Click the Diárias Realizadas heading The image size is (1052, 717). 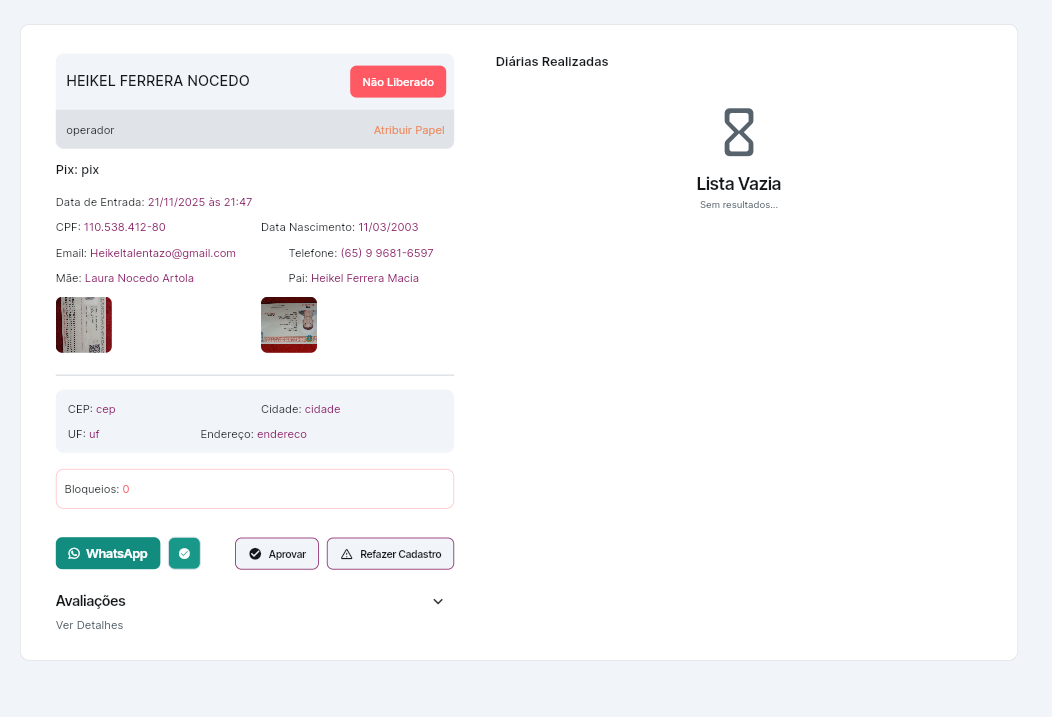551,61
